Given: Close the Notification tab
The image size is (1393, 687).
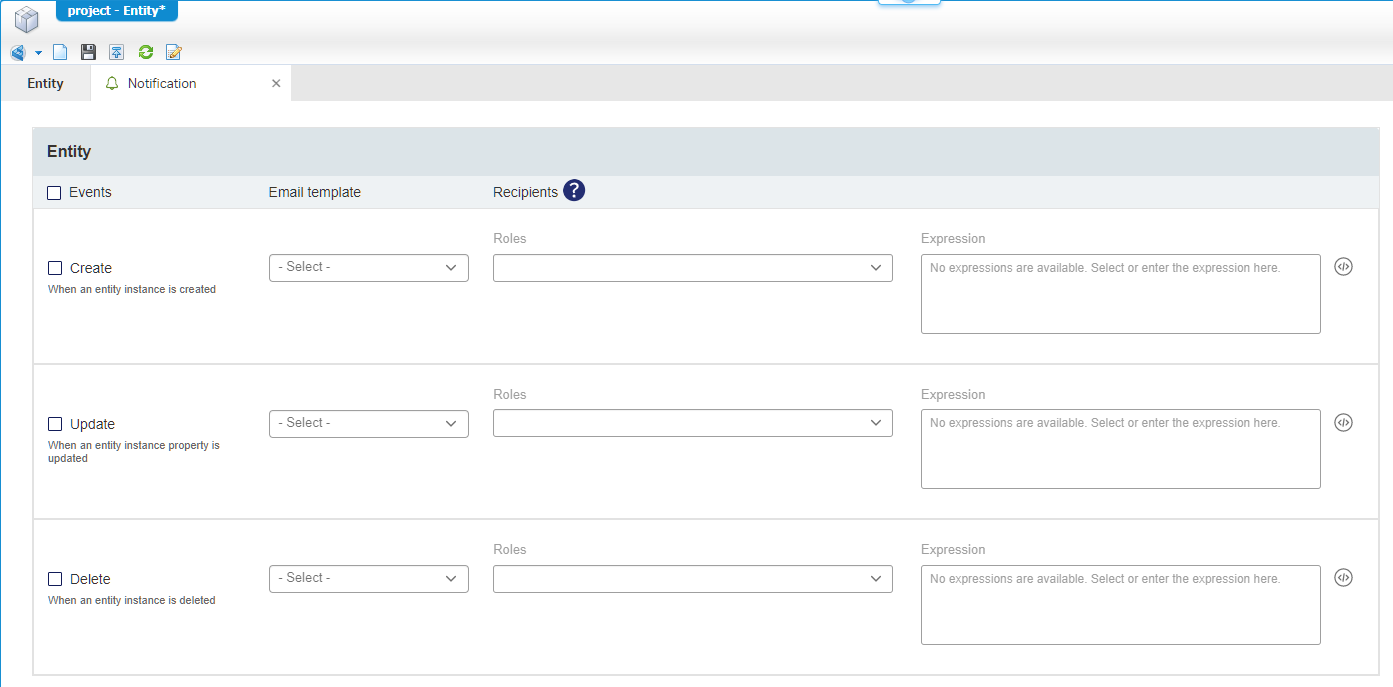Looking at the screenshot, I should (x=276, y=84).
